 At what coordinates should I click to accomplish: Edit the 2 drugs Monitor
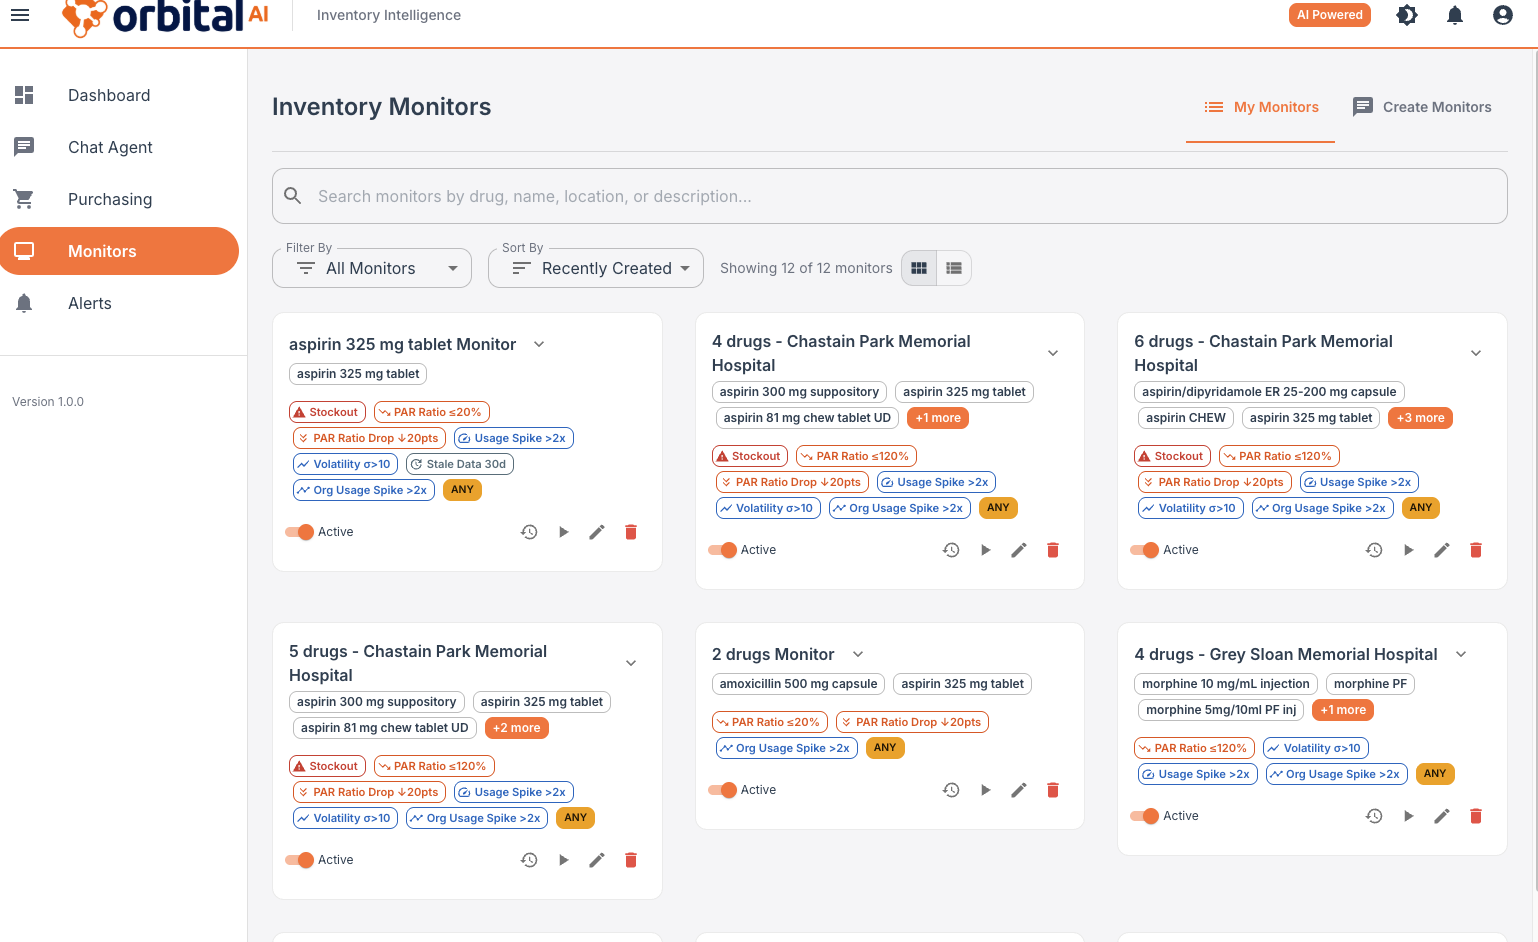click(x=1018, y=790)
